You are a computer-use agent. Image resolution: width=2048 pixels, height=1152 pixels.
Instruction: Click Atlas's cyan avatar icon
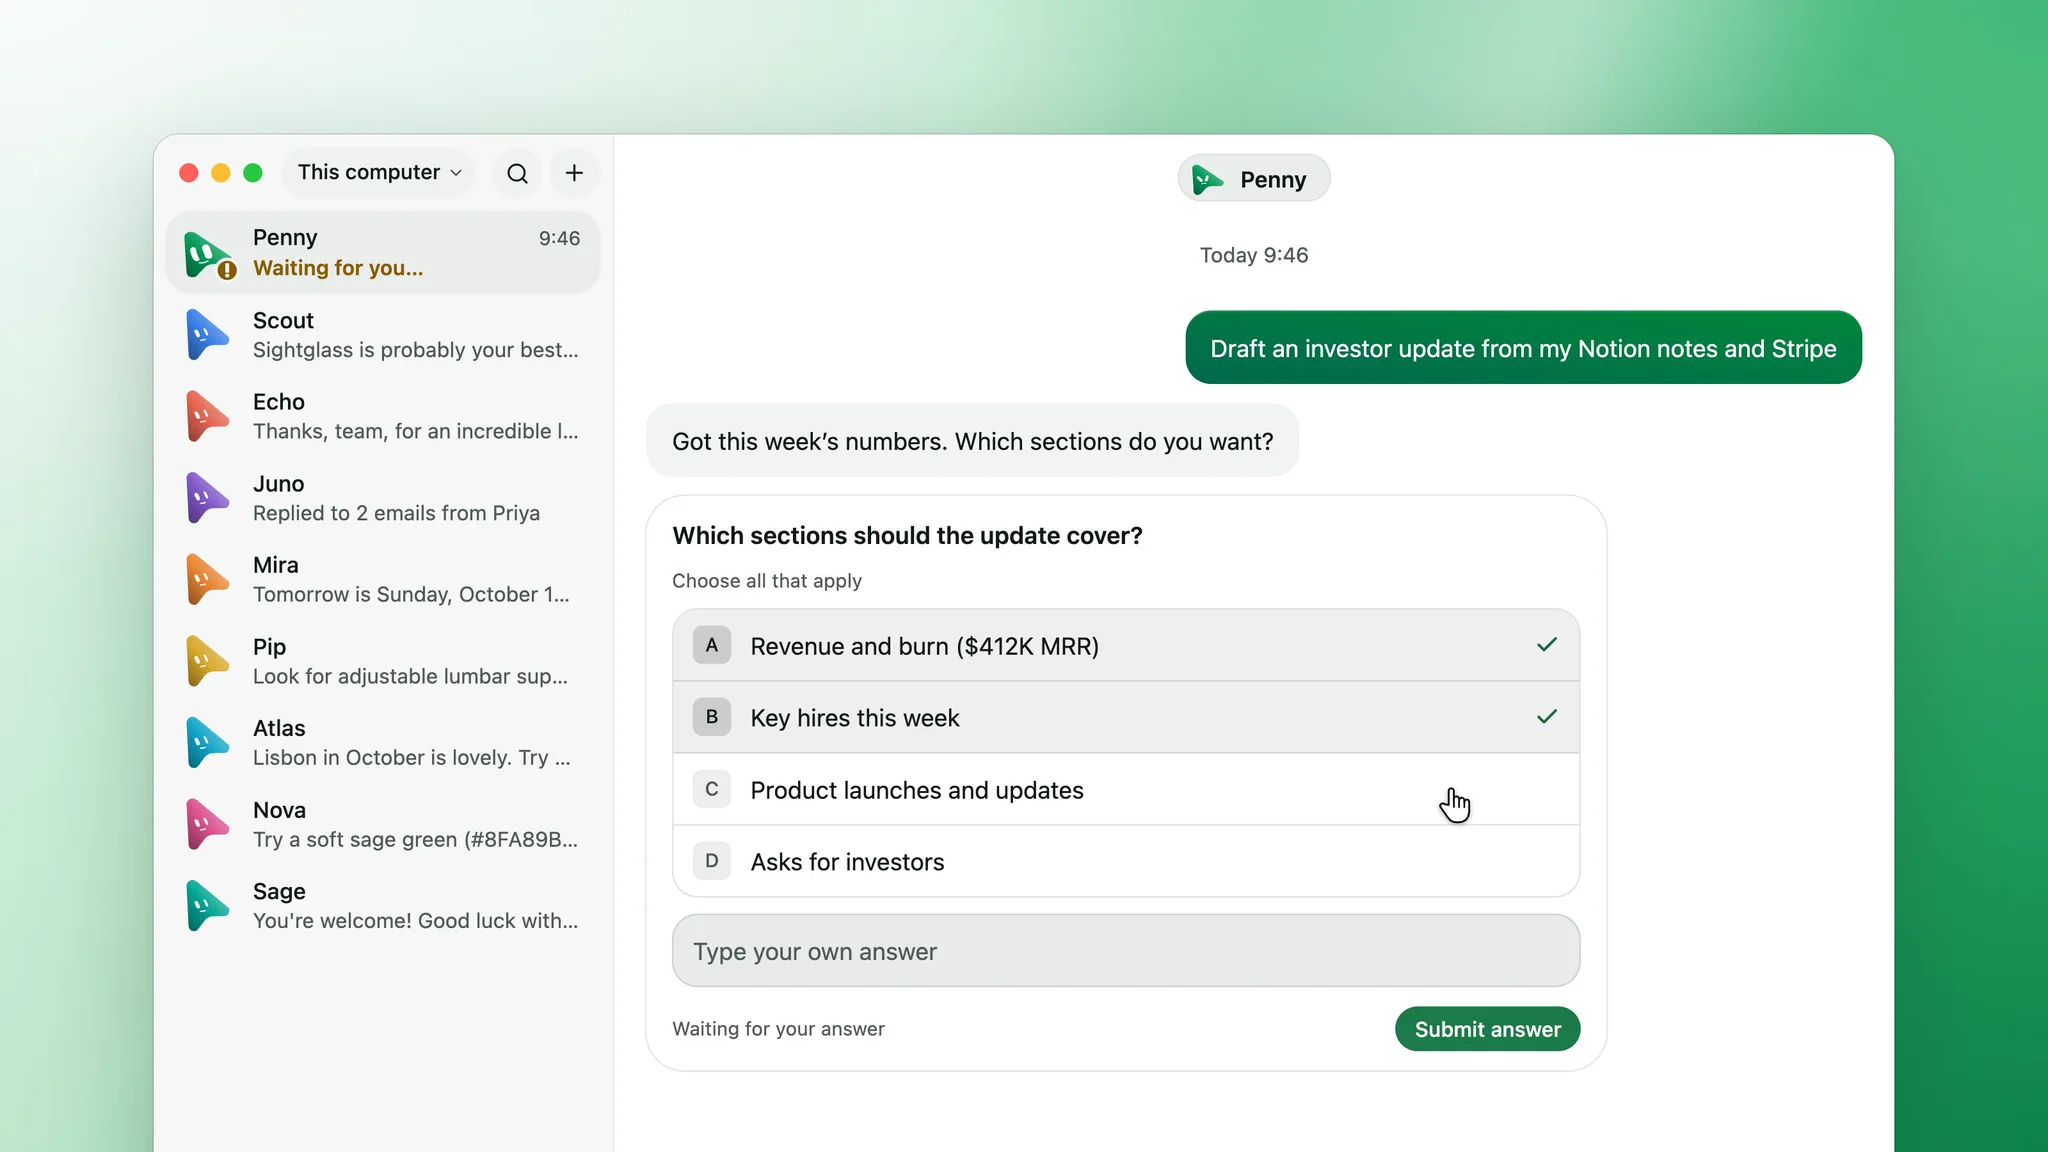[207, 743]
